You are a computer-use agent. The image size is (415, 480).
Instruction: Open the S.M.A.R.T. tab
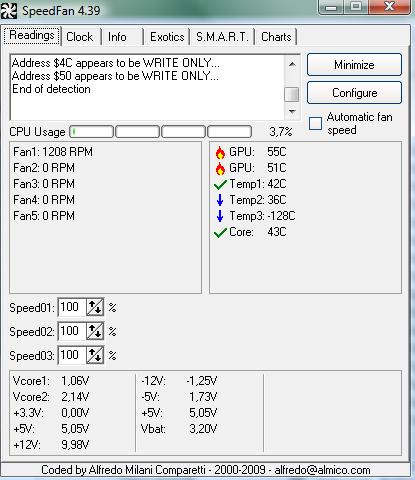tap(222, 37)
